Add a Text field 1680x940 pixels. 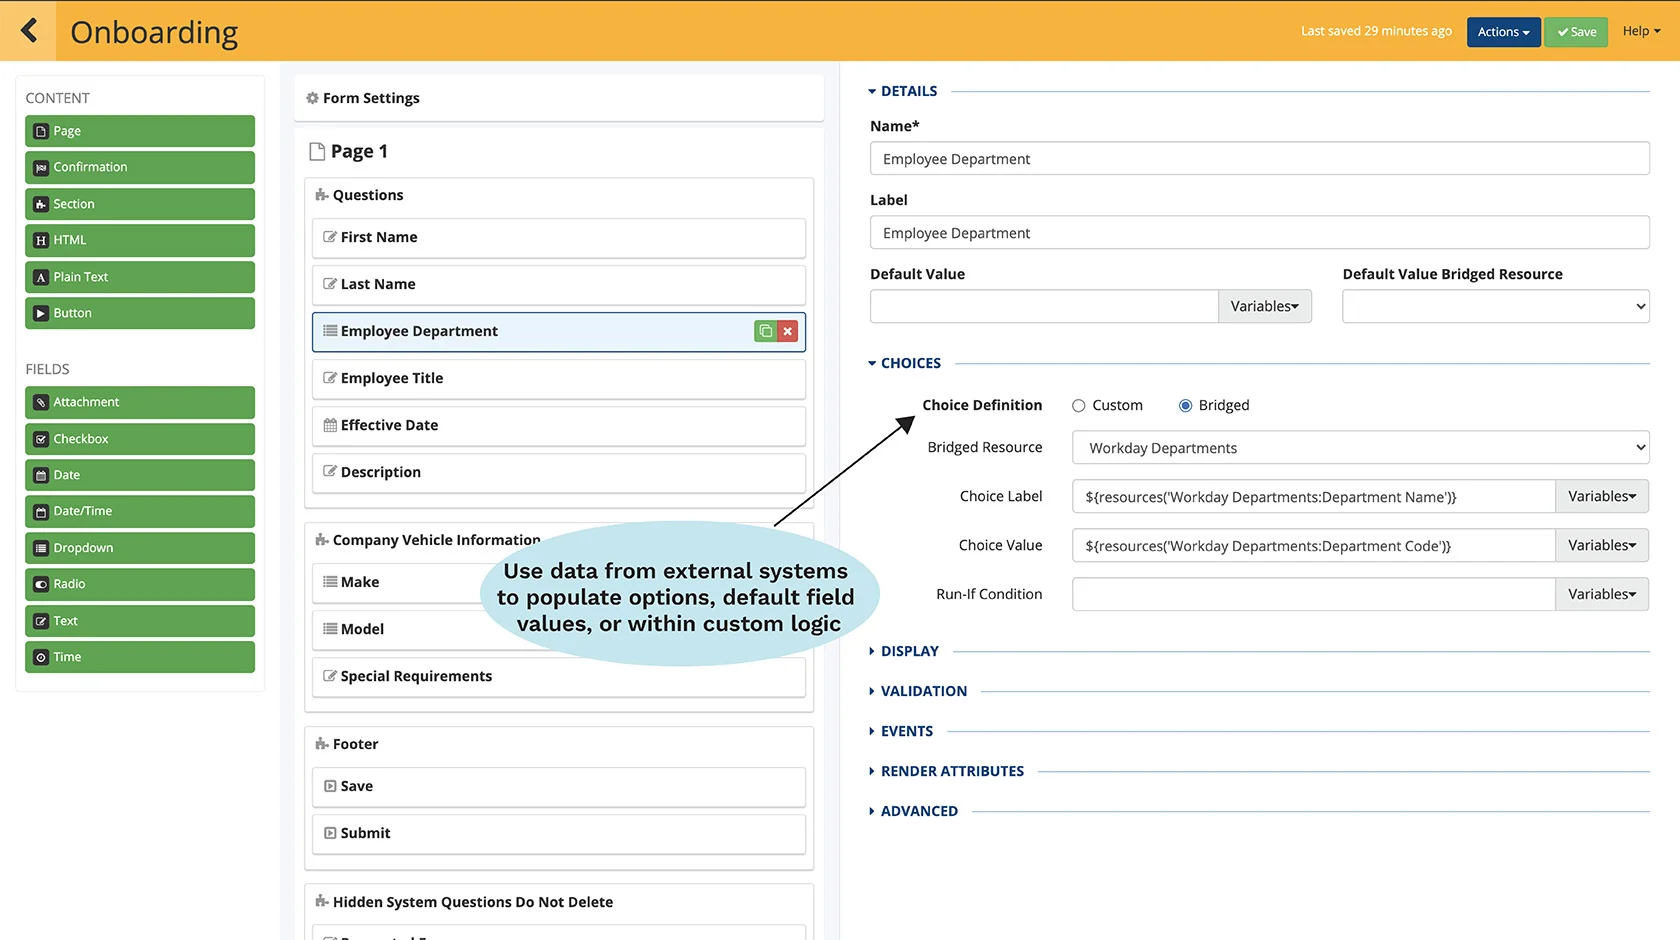pyautogui.click(x=140, y=621)
